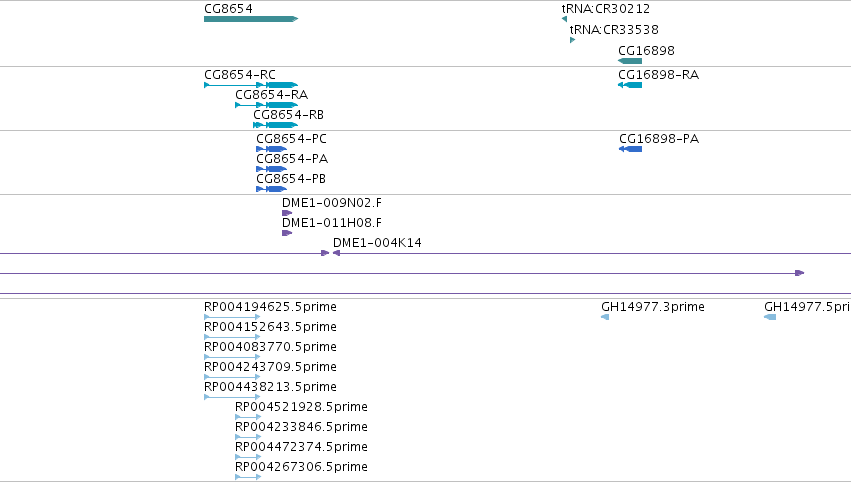
Task: Click the CG16898-RA label
Action: click(658, 74)
